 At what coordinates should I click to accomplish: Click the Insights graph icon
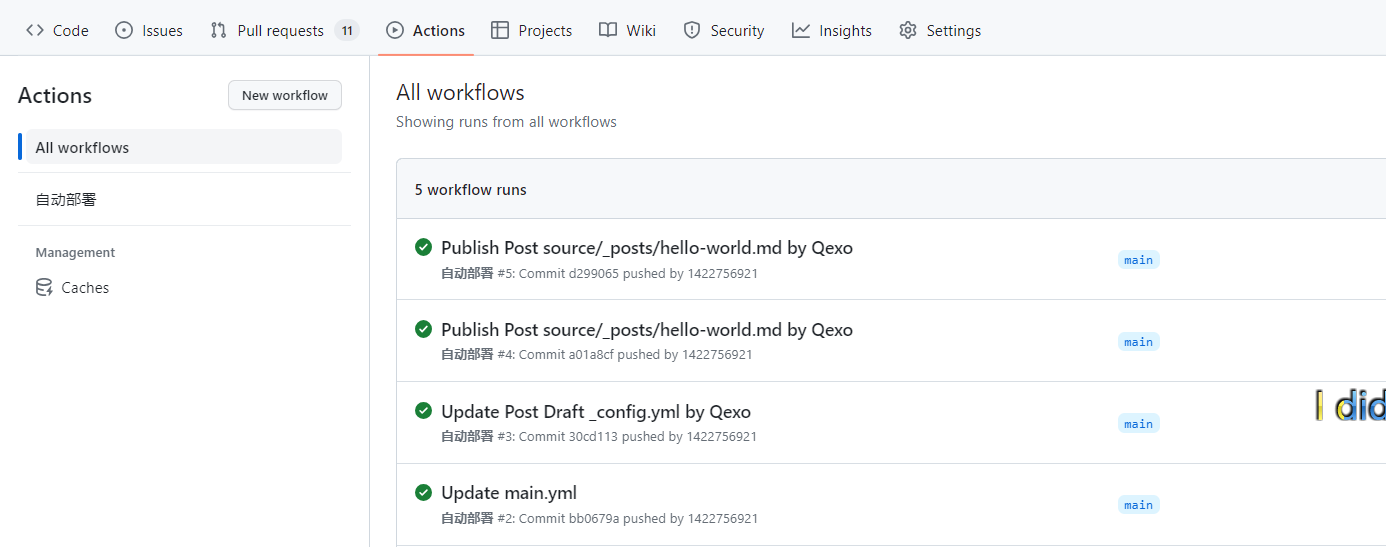click(x=801, y=30)
